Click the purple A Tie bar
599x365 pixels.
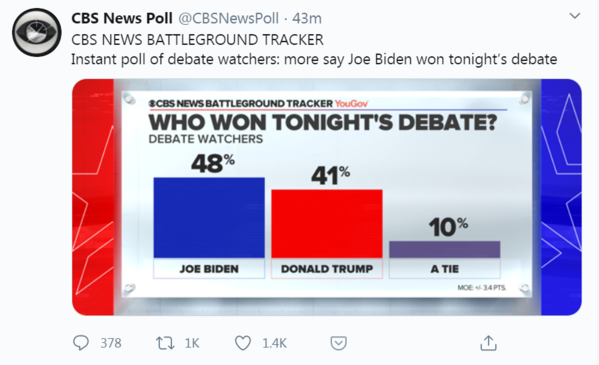tap(445, 249)
